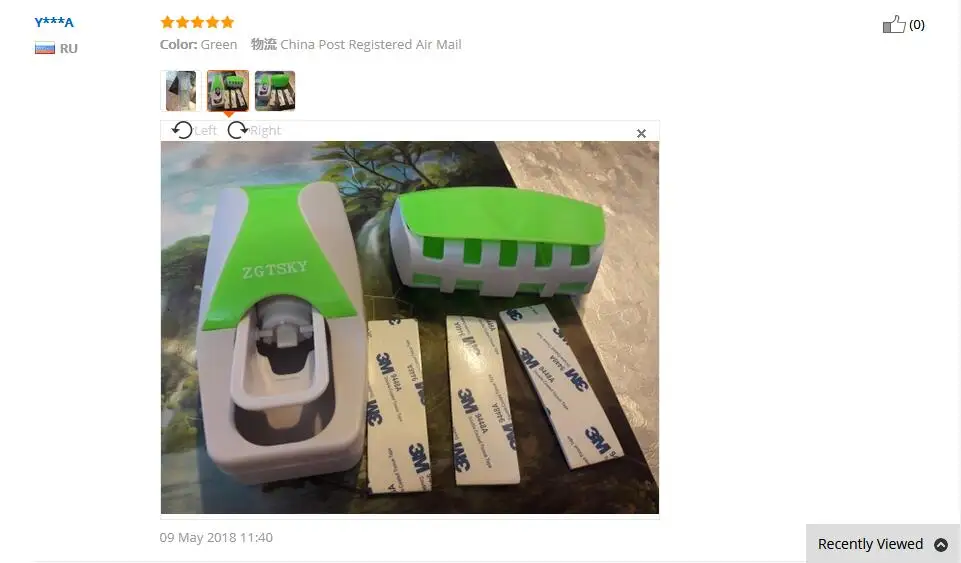Click the fifth orange rating star
The height and width of the screenshot is (563, 961).
click(x=227, y=23)
